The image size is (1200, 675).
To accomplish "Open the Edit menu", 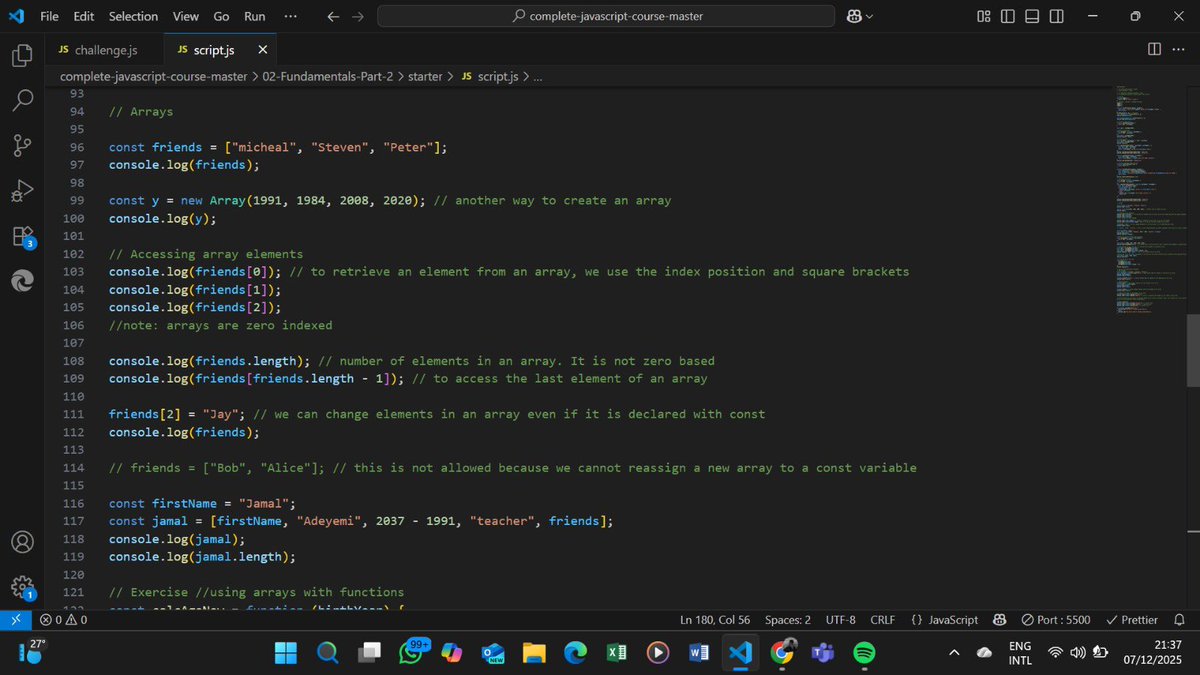I will click(x=84, y=16).
